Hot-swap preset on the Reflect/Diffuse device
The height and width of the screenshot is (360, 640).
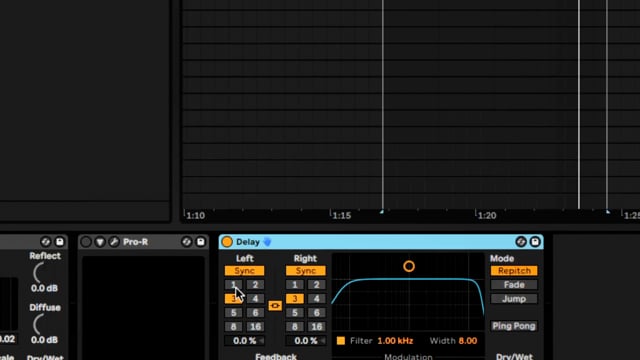tap(45, 242)
